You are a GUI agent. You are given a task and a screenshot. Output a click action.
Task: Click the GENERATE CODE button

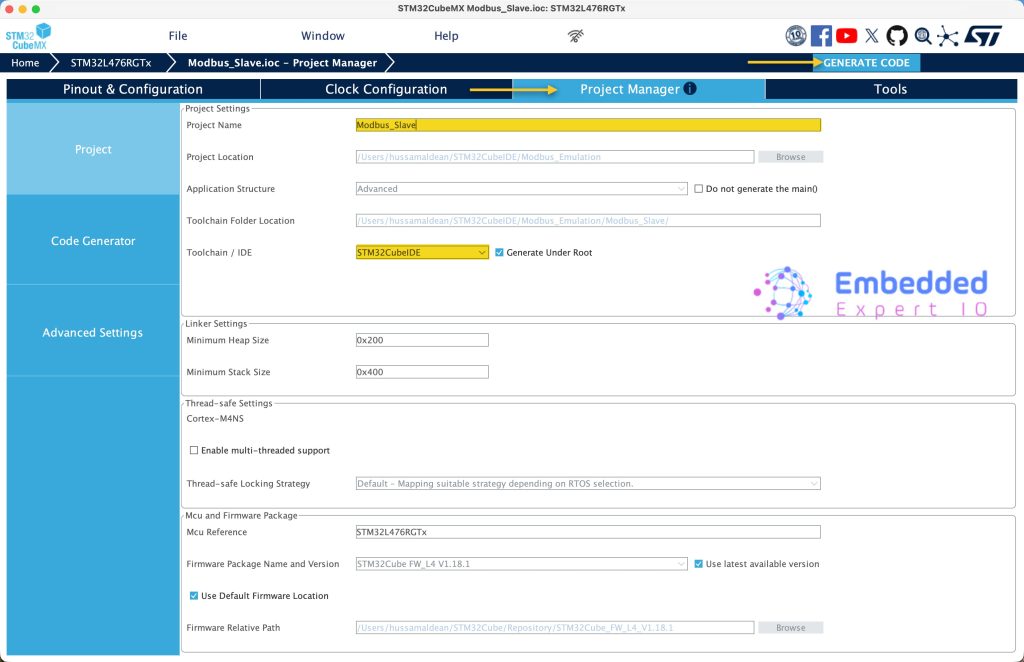(x=866, y=63)
